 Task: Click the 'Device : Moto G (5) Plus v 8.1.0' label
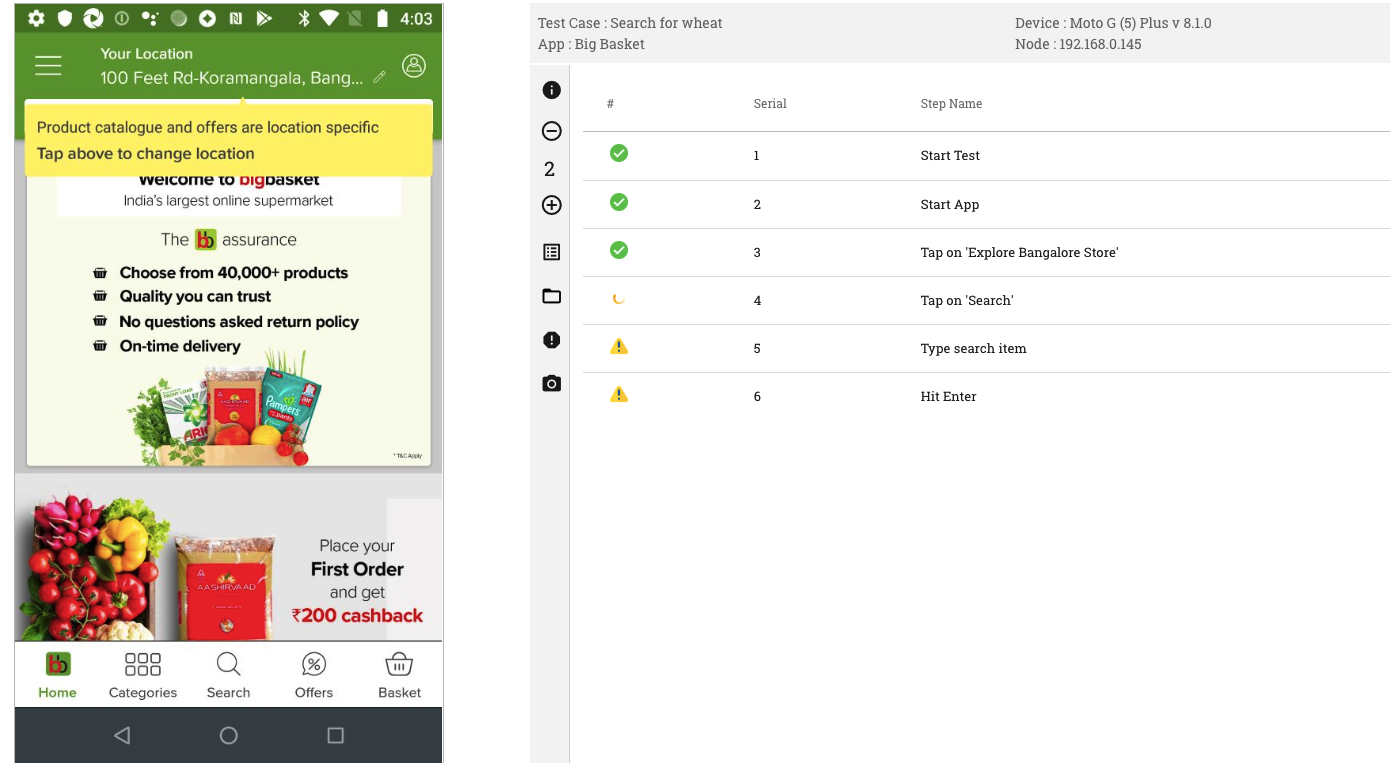tap(1113, 23)
